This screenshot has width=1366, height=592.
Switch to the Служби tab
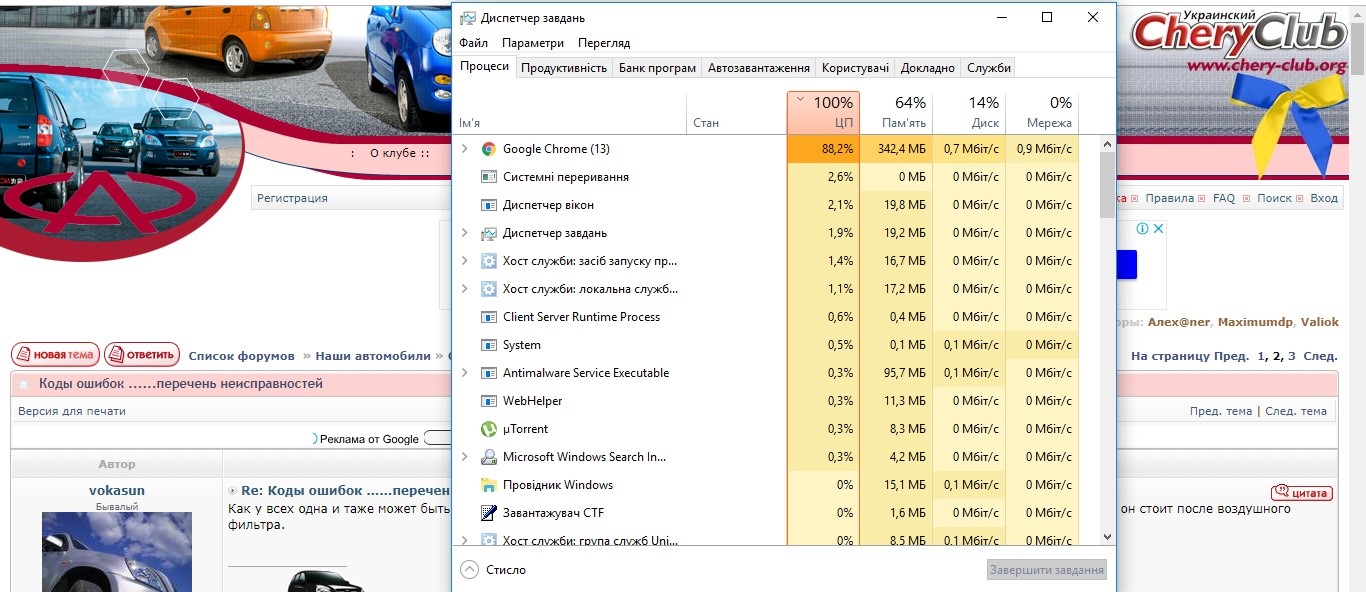coord(989,68)
